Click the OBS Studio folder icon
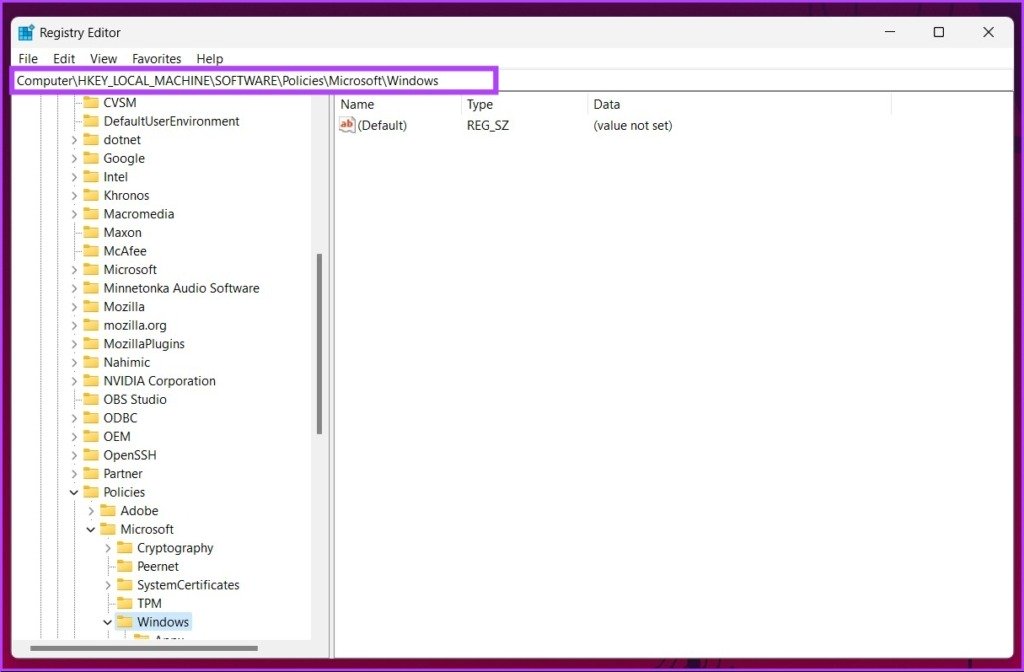This screenshot has height=672, width=1024. pos(91,399)
